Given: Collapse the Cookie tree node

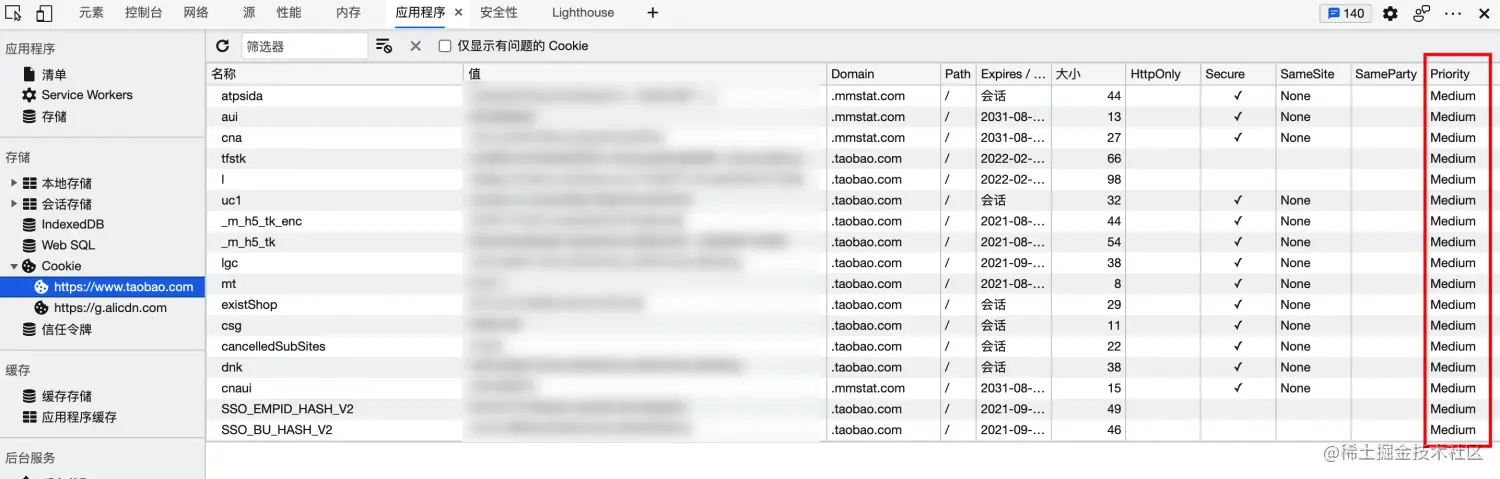Looking at the screenshot, I should tap(13, 266).
